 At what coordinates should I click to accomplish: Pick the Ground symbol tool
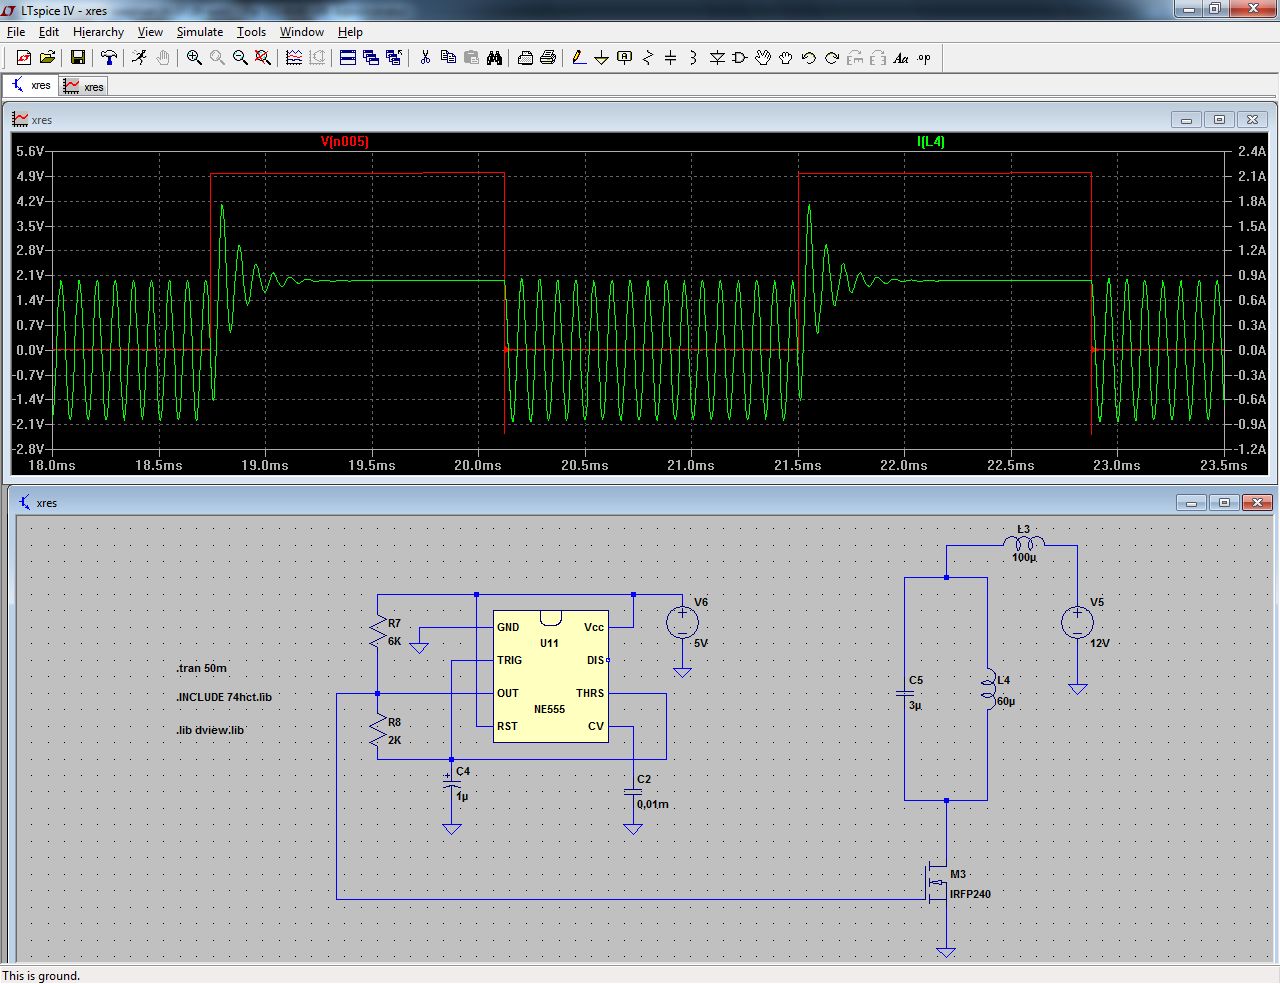point(601,58)
